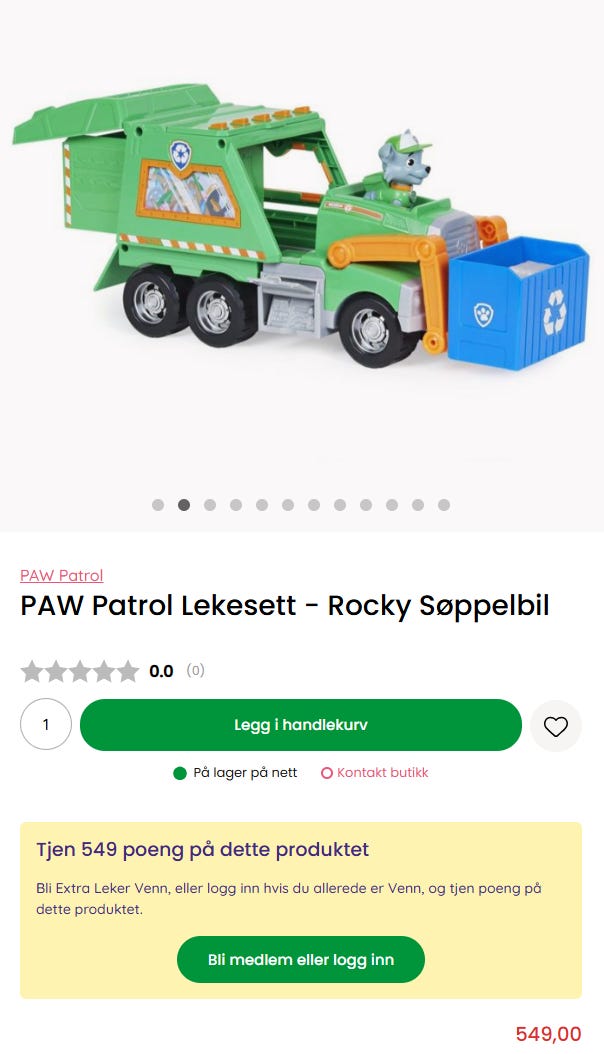This screenshot has height=1054, width=604.
Task: Go to the last carousel dot
Action: tap(443, 505)
